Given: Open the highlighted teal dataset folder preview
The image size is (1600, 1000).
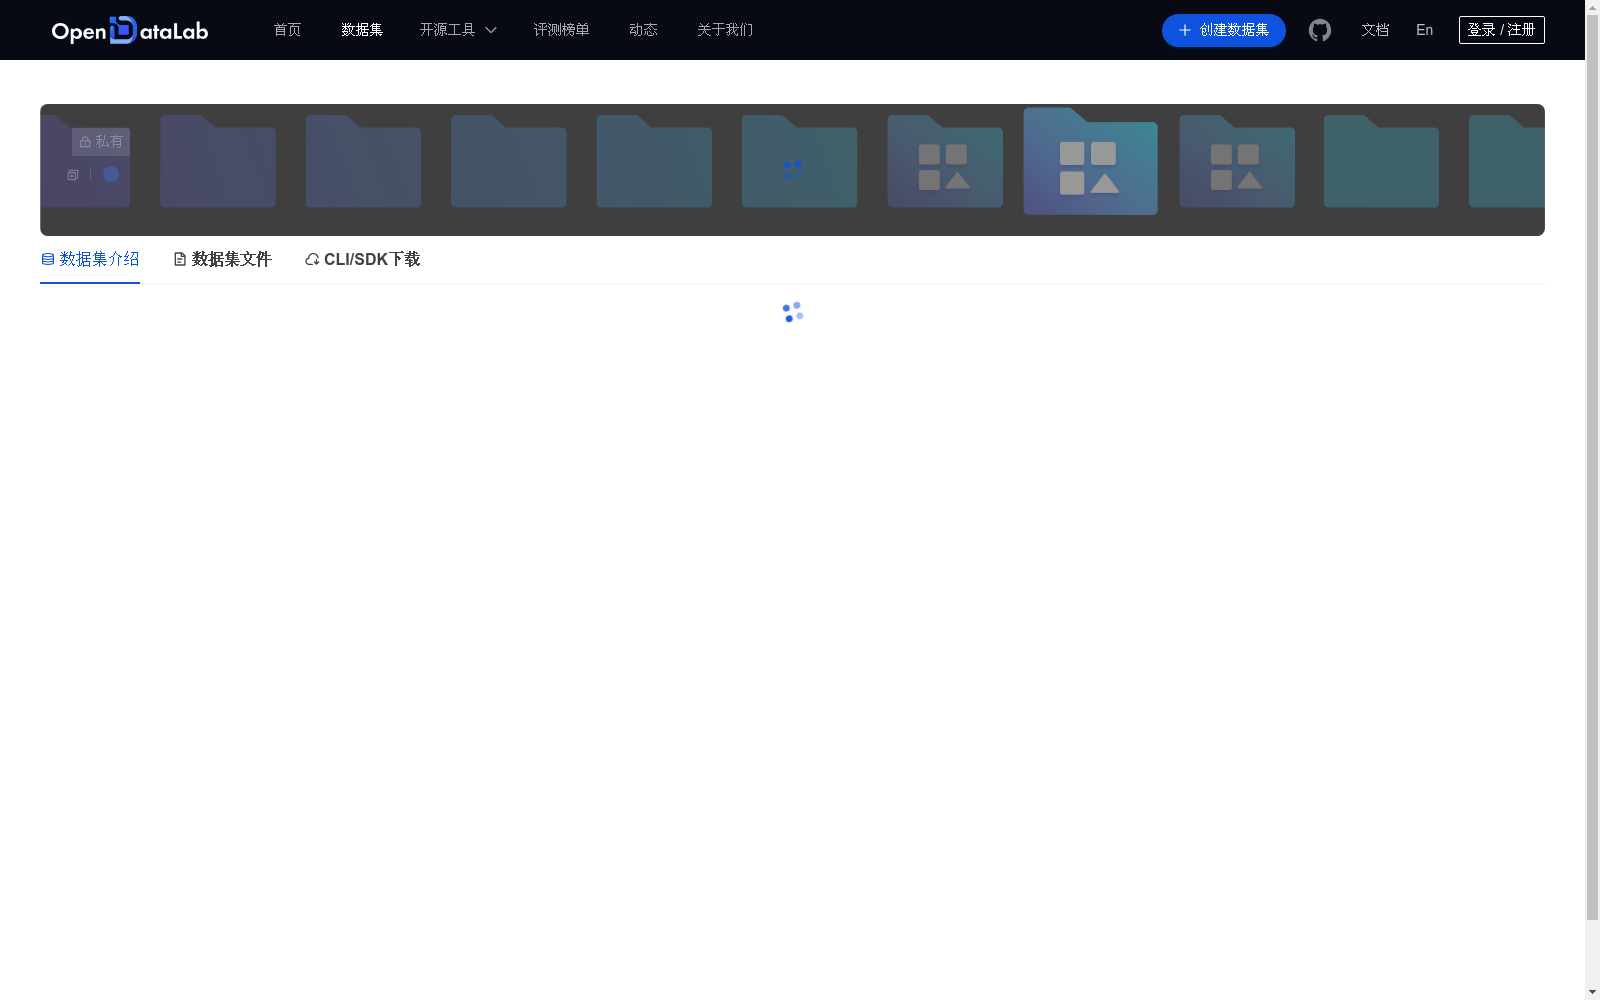Looking at the screenshot, I should [x=1090, y=162].
